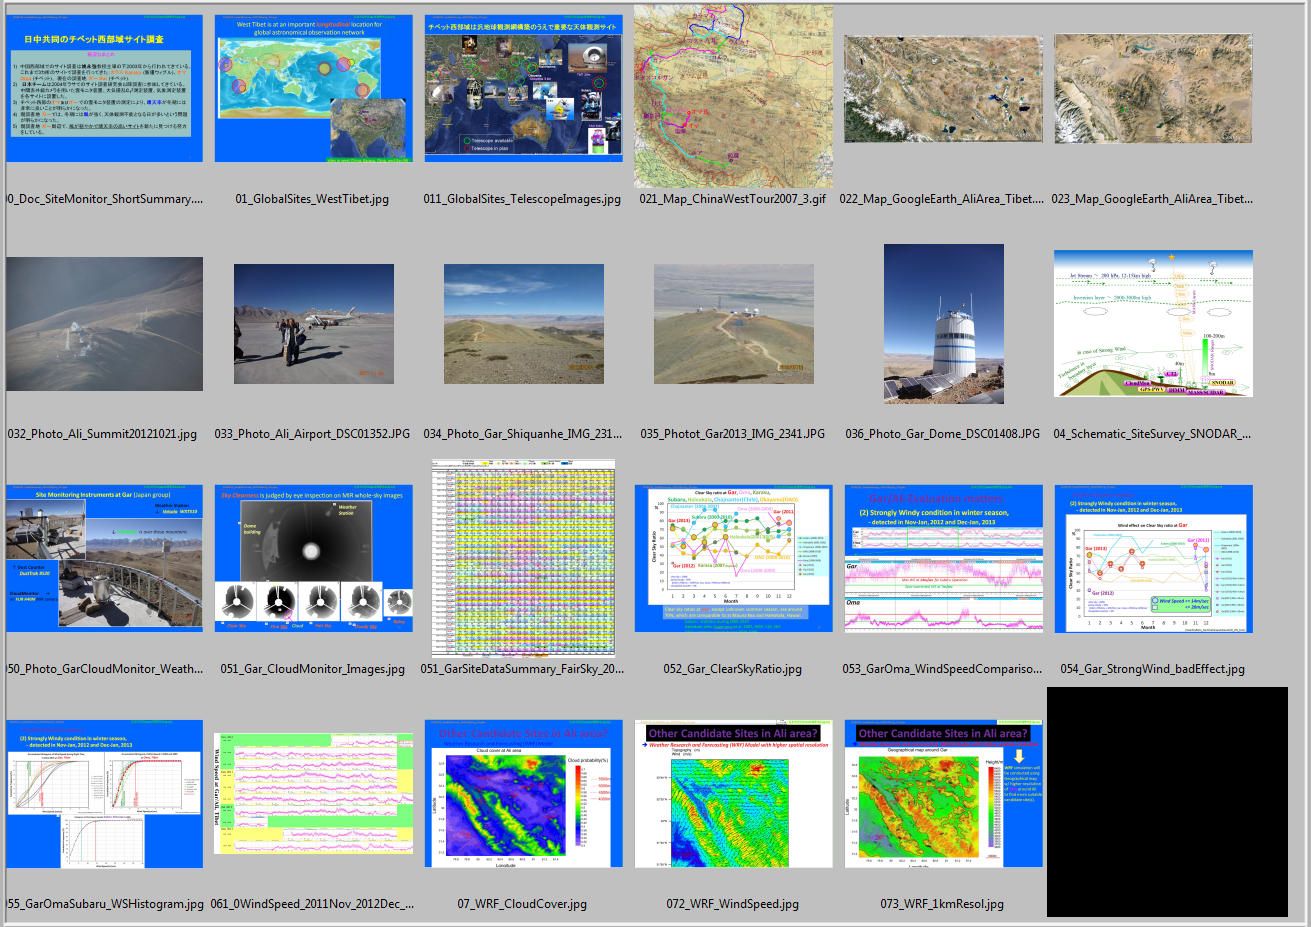Viewport: 1311px width, 927px height.
Task: Open the 053_GarOma_WindSpeedCompariso slide
Action: tap(942, 558)
